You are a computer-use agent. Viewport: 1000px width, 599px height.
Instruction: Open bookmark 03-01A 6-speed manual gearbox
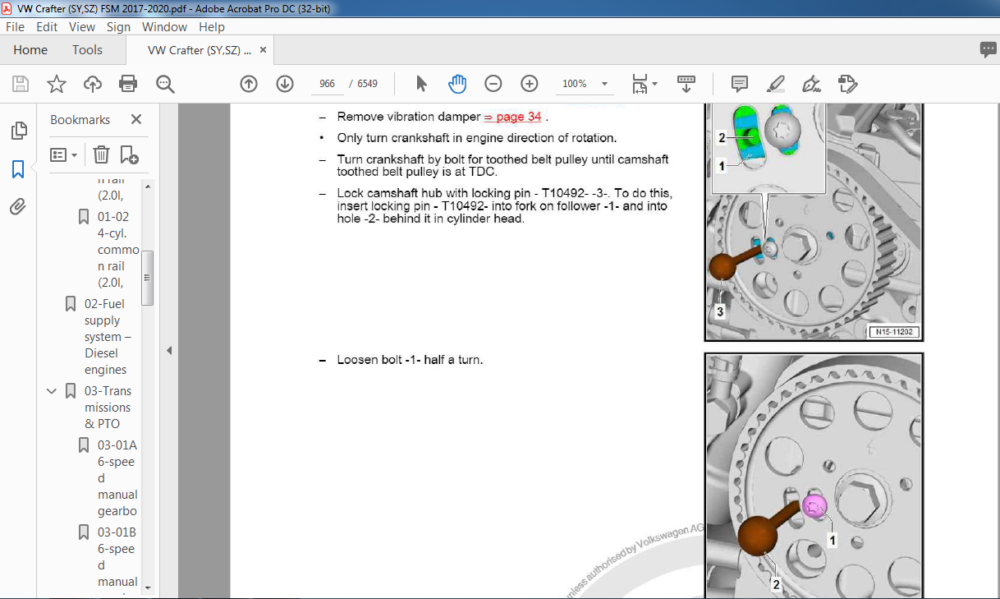coord(117,478)
